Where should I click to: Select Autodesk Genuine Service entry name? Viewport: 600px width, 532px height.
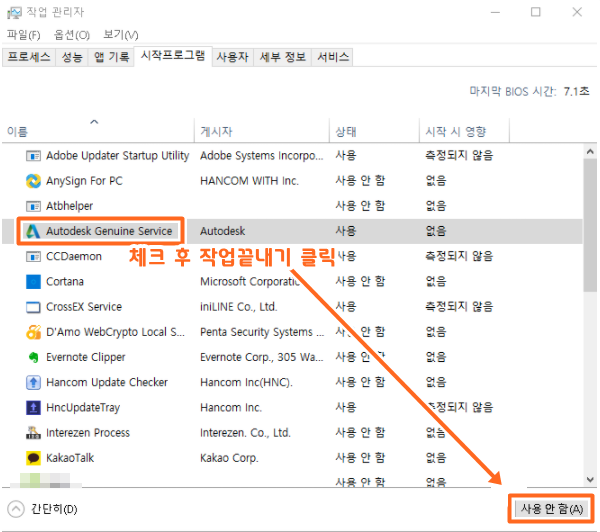(109, 231)
